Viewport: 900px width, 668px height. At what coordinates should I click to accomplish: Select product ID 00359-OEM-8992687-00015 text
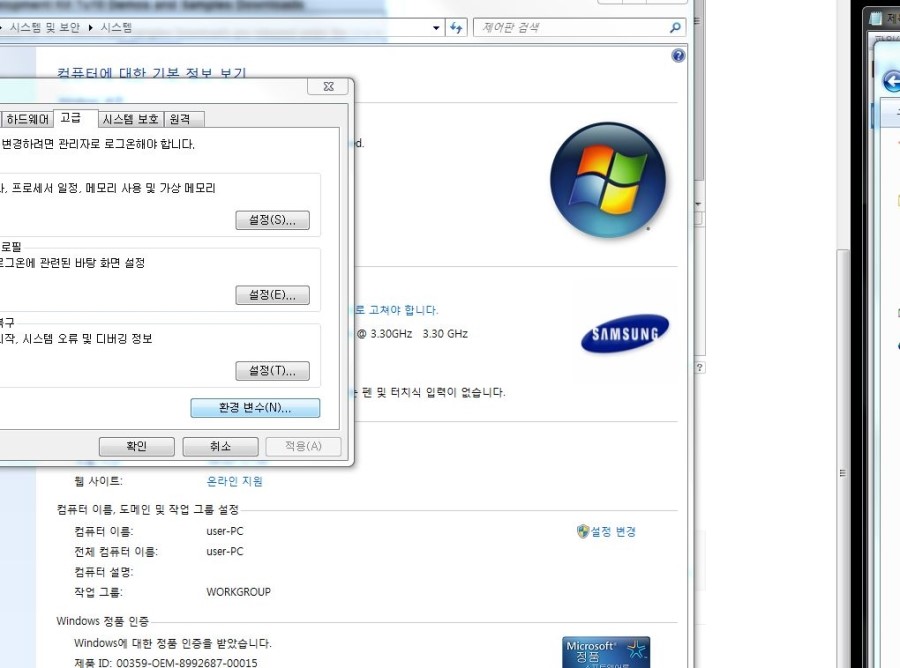tap(187, 663)
